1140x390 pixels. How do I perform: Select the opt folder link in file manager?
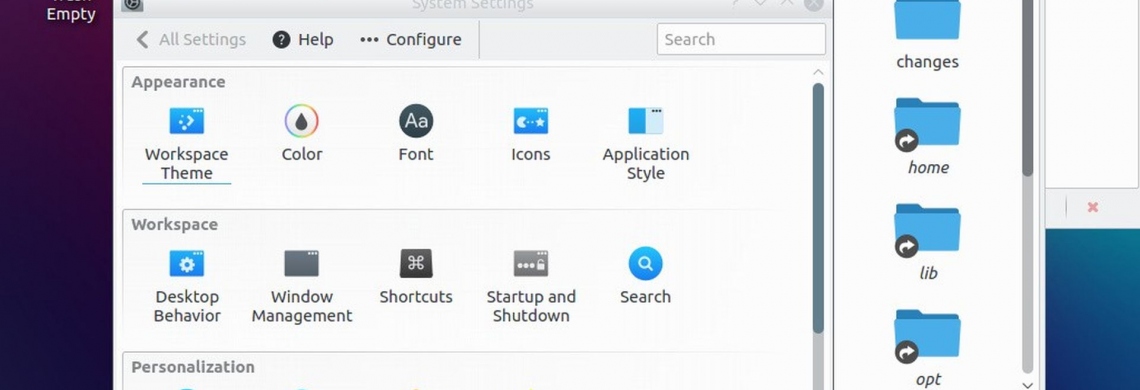(x=927, y=348)
